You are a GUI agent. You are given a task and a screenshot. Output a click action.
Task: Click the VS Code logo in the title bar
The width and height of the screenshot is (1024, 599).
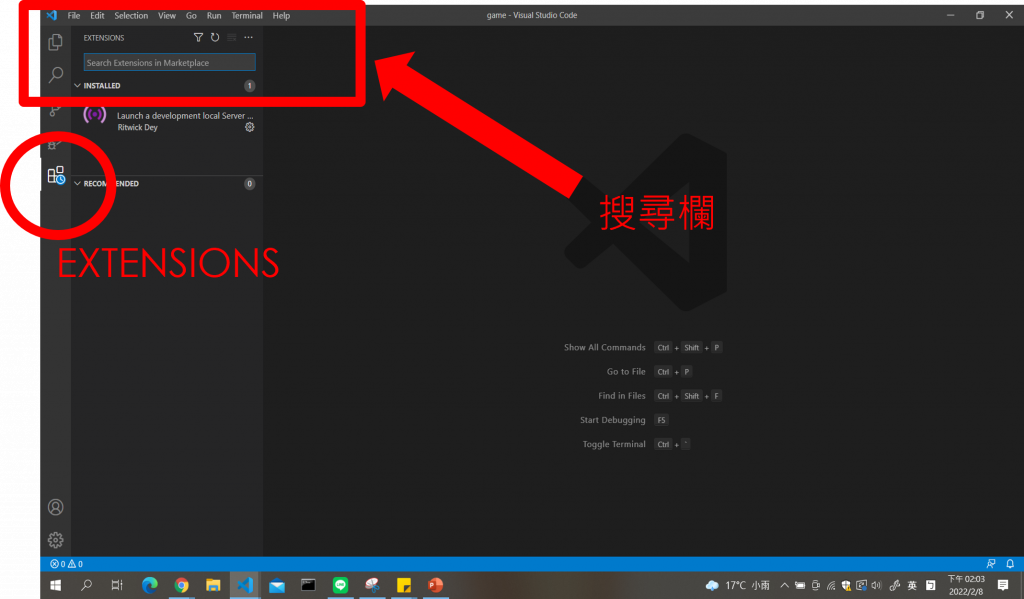pyautogui.click(x=52, y=15)
